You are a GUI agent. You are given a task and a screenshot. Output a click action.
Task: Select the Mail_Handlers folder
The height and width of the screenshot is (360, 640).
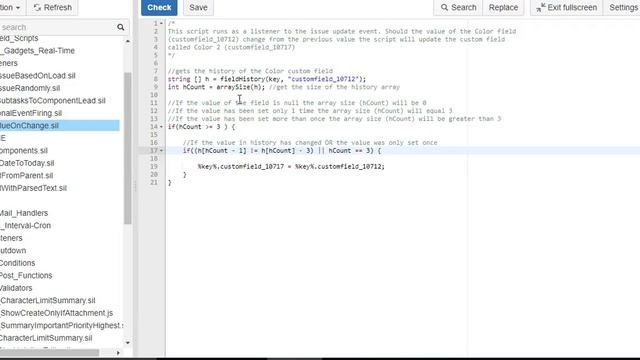click(24, 213)
